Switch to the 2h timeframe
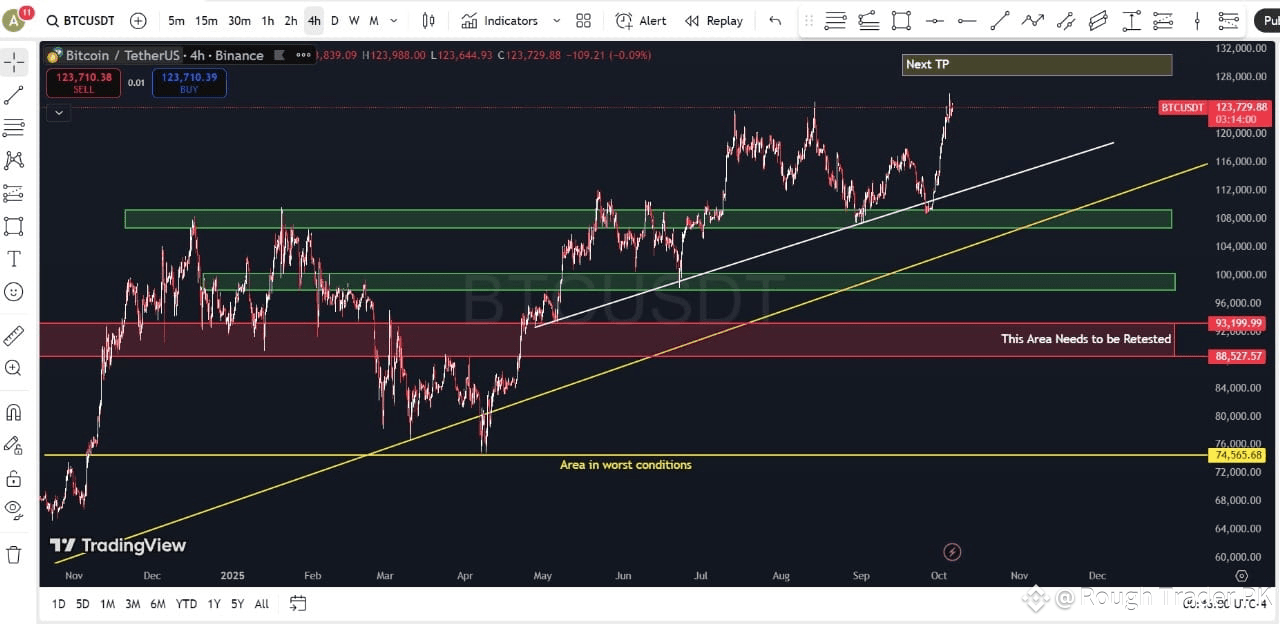This screenshot has height=624, width=1280. coord(290,21)
